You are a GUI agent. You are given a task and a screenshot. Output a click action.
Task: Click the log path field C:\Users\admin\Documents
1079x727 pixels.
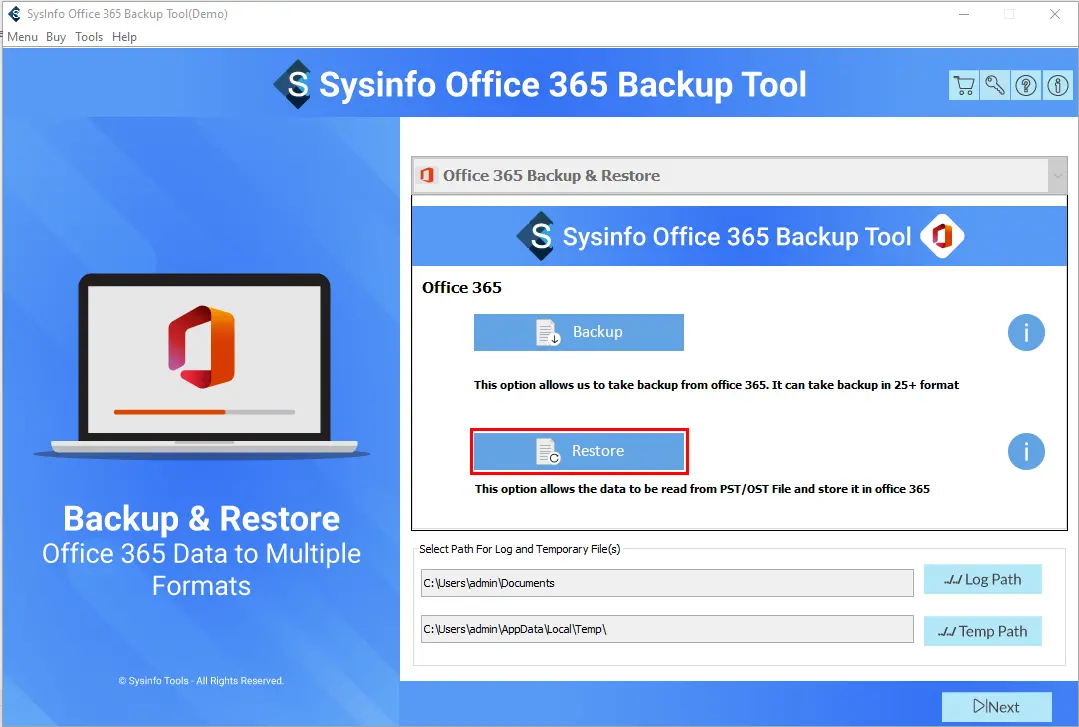(x=667, y=583)
